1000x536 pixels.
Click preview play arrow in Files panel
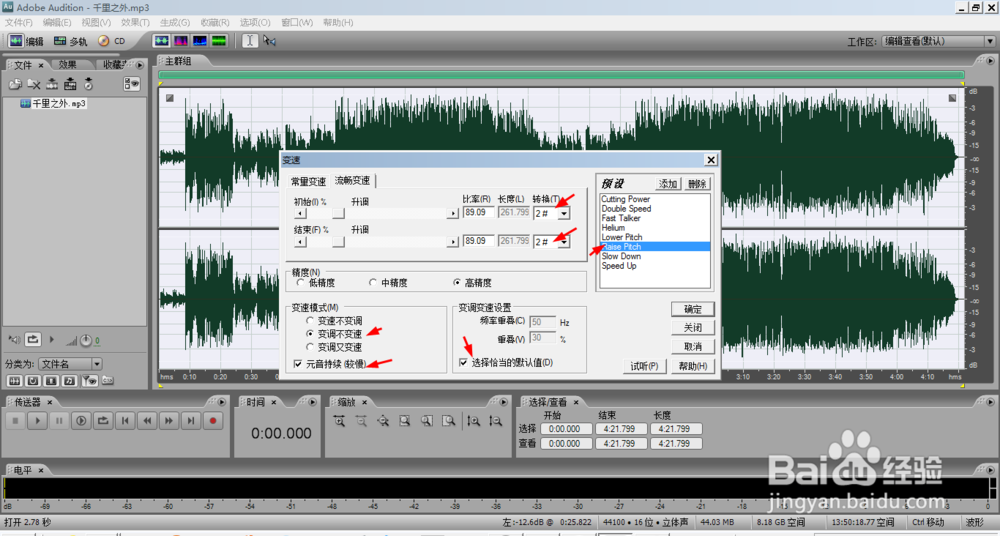tap(52, 340)
